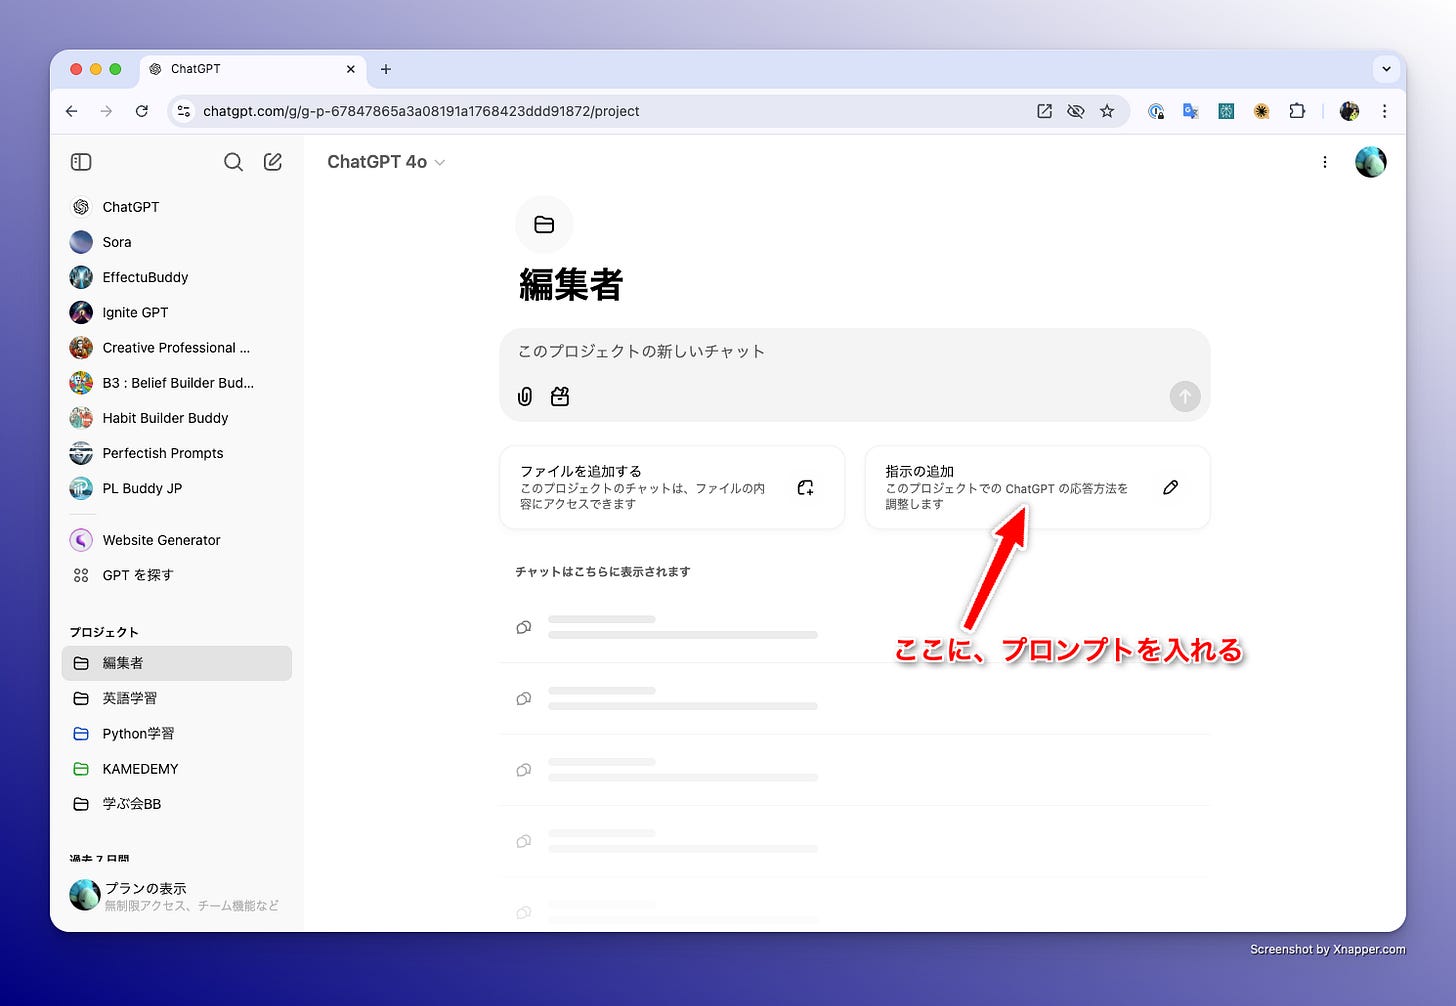The height and width of the screenshot is (1006, 1456).
Task: Select the ChatGPT browser tab
Action: tap(252, 69)
